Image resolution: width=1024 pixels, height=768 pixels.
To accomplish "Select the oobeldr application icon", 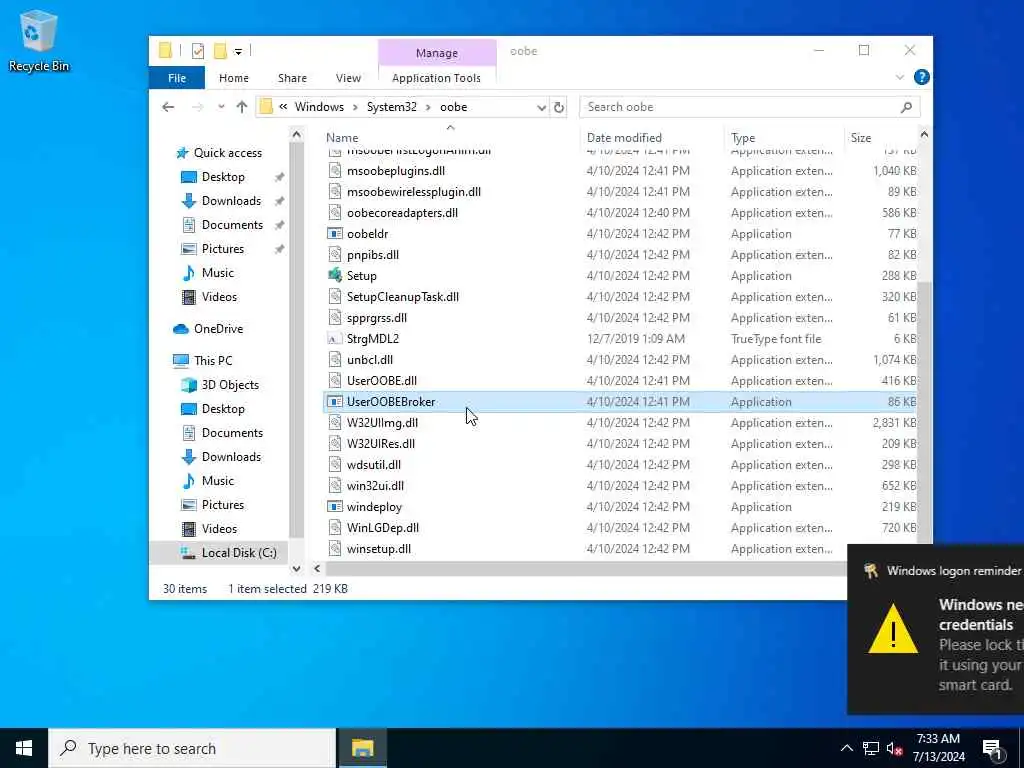I will click(x=335, y=234).
